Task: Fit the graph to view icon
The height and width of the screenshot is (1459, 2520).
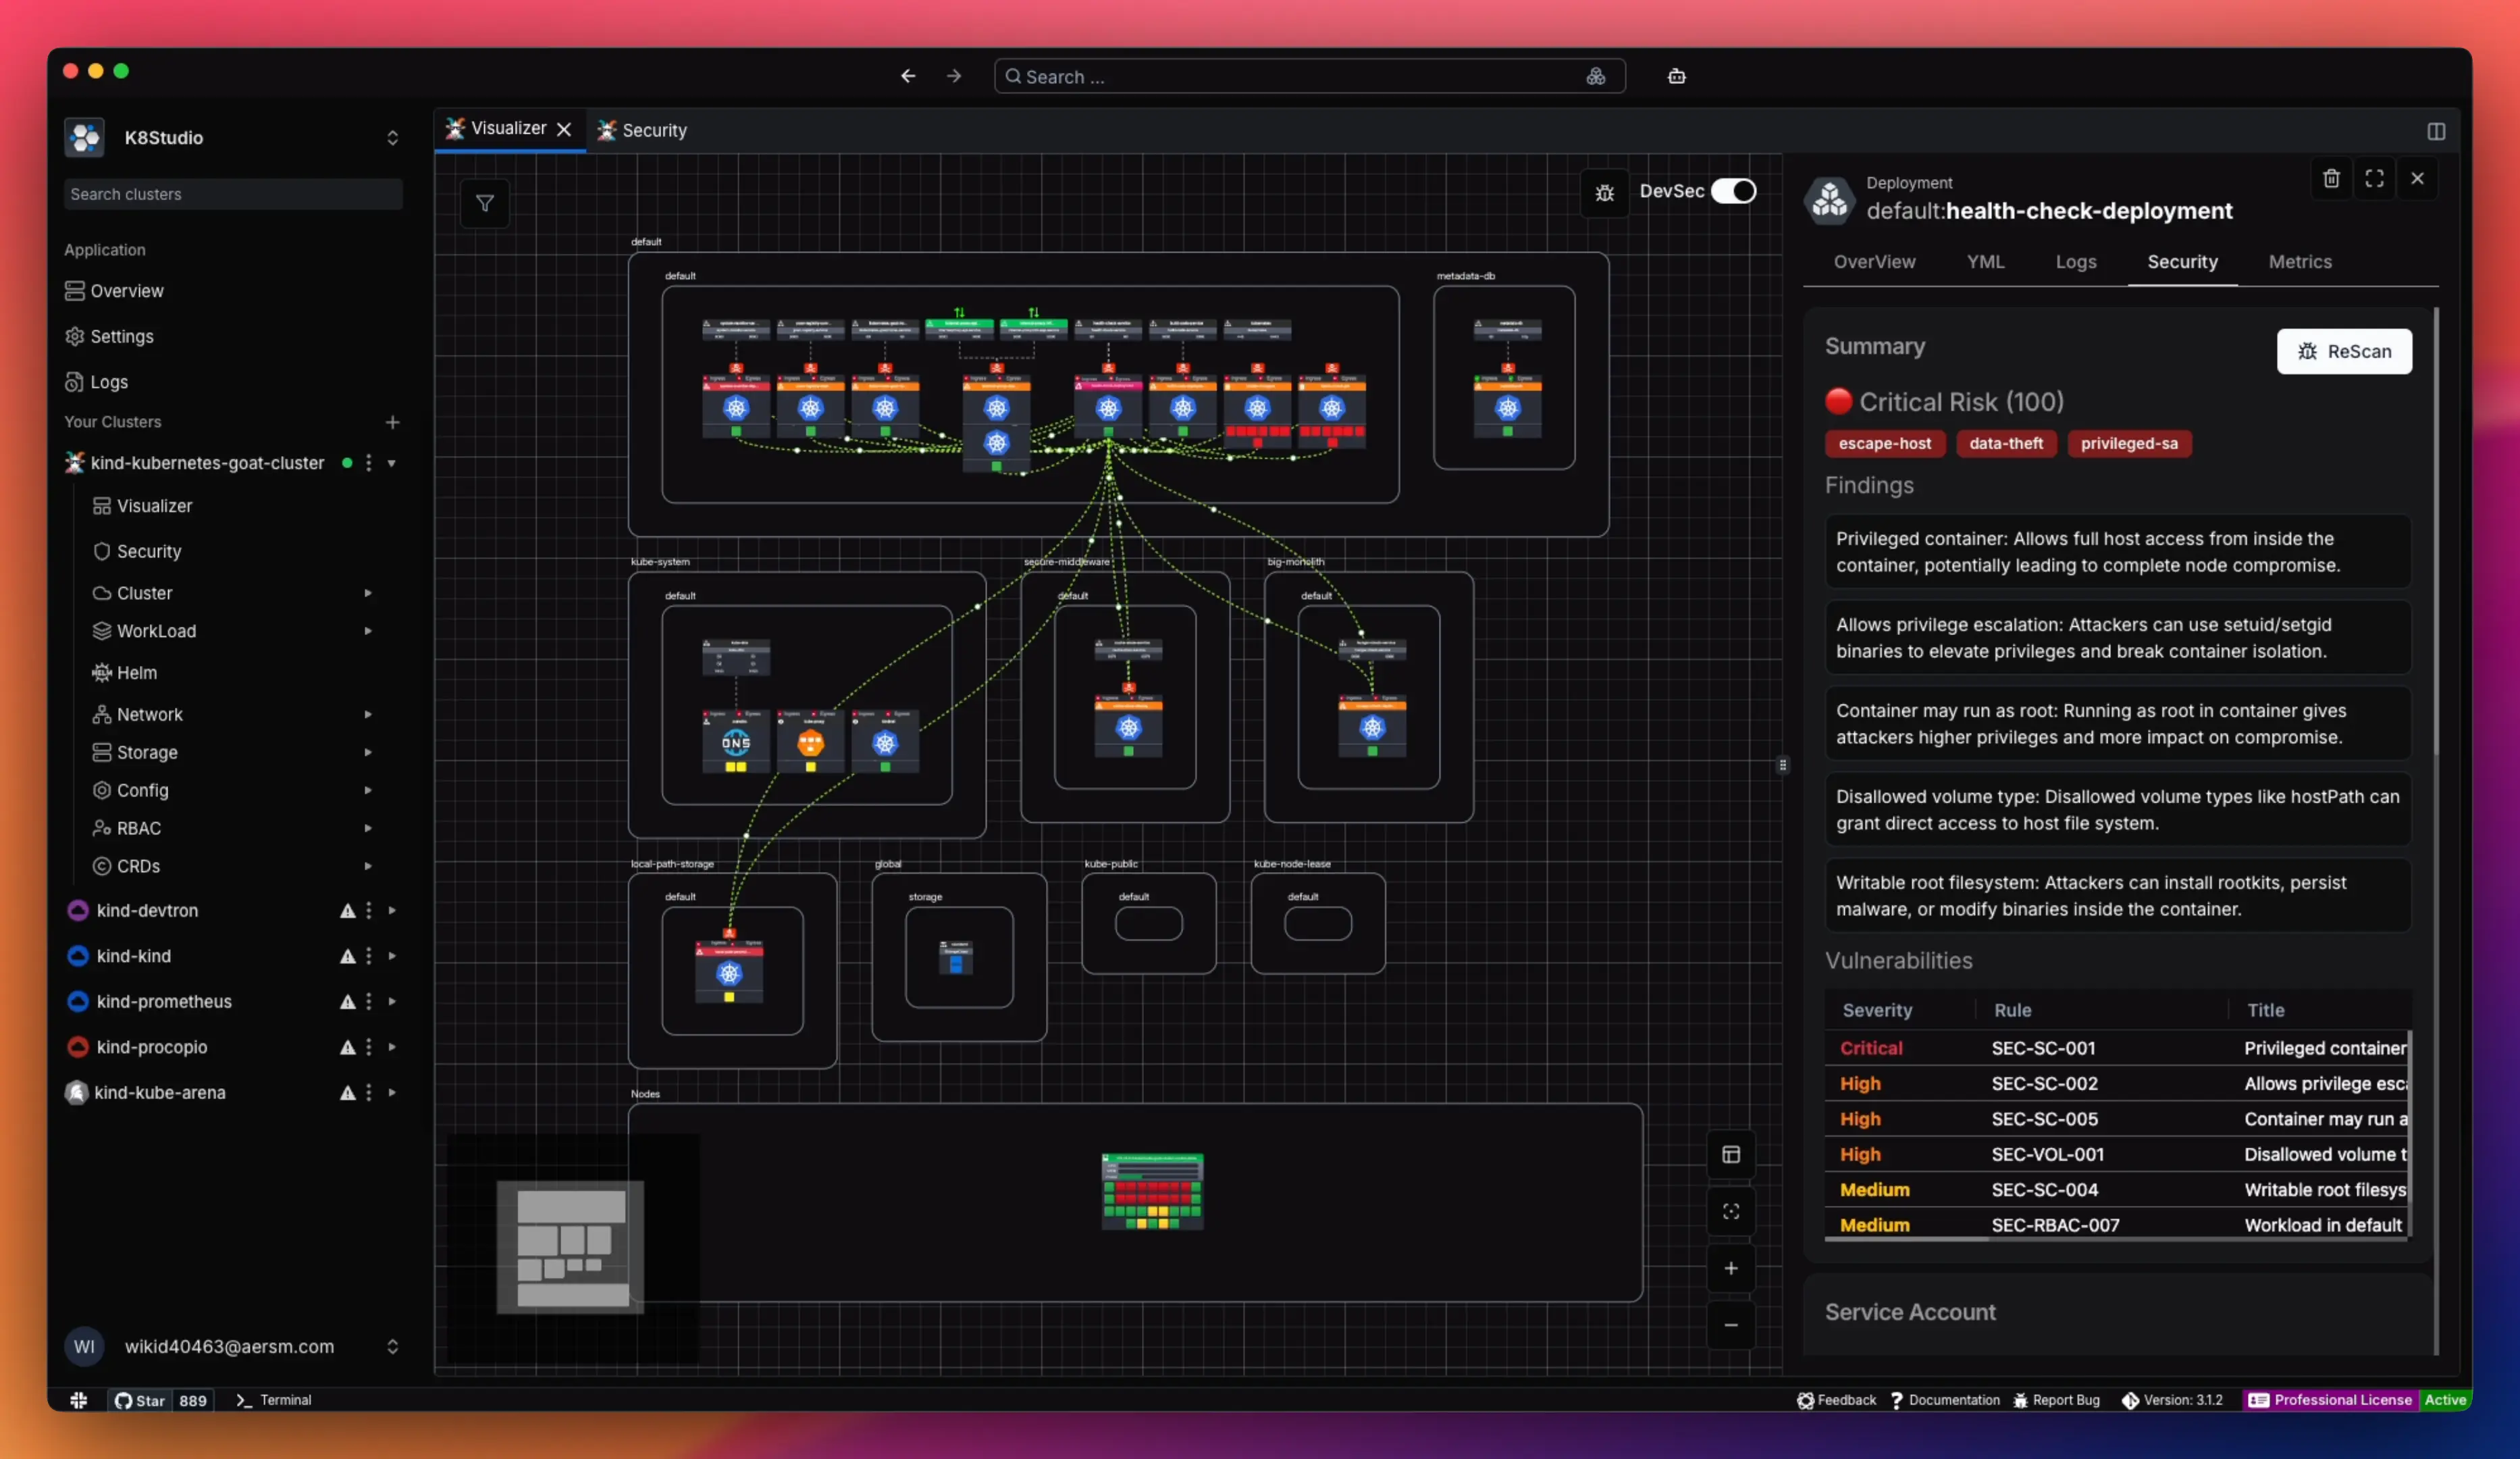Action: point(1731,1211)
